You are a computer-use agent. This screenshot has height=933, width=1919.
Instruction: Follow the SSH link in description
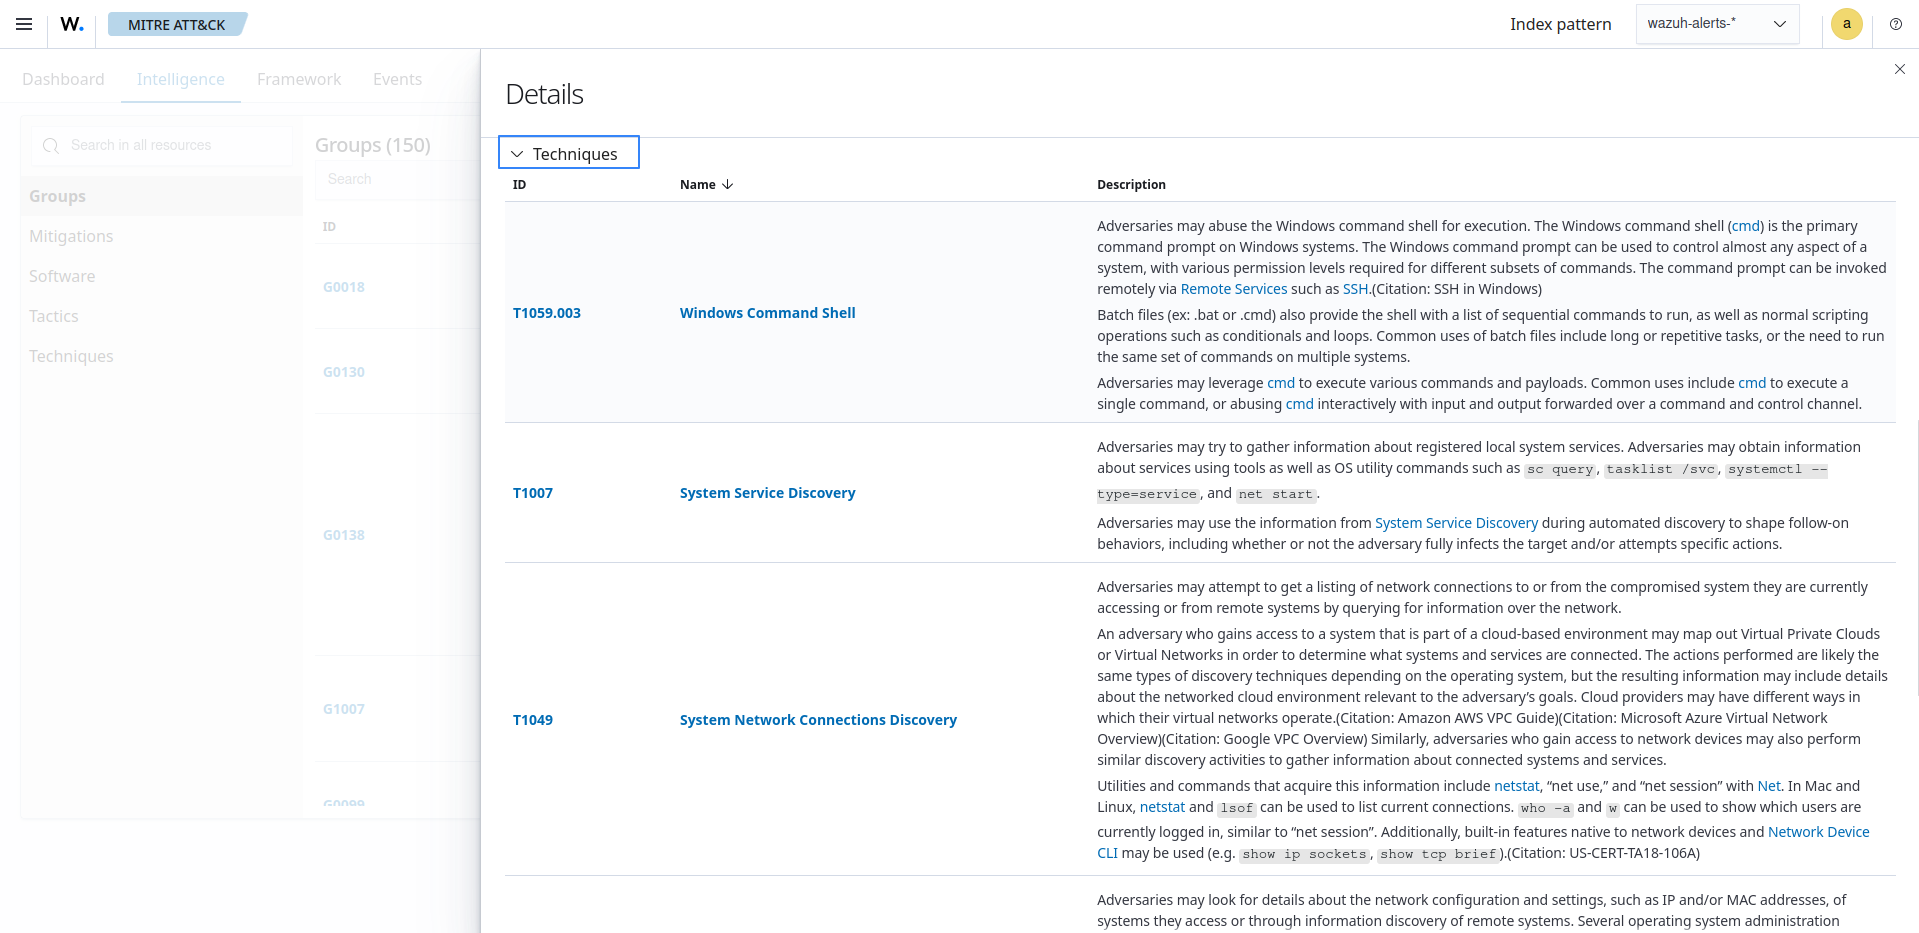(1354, 289)
